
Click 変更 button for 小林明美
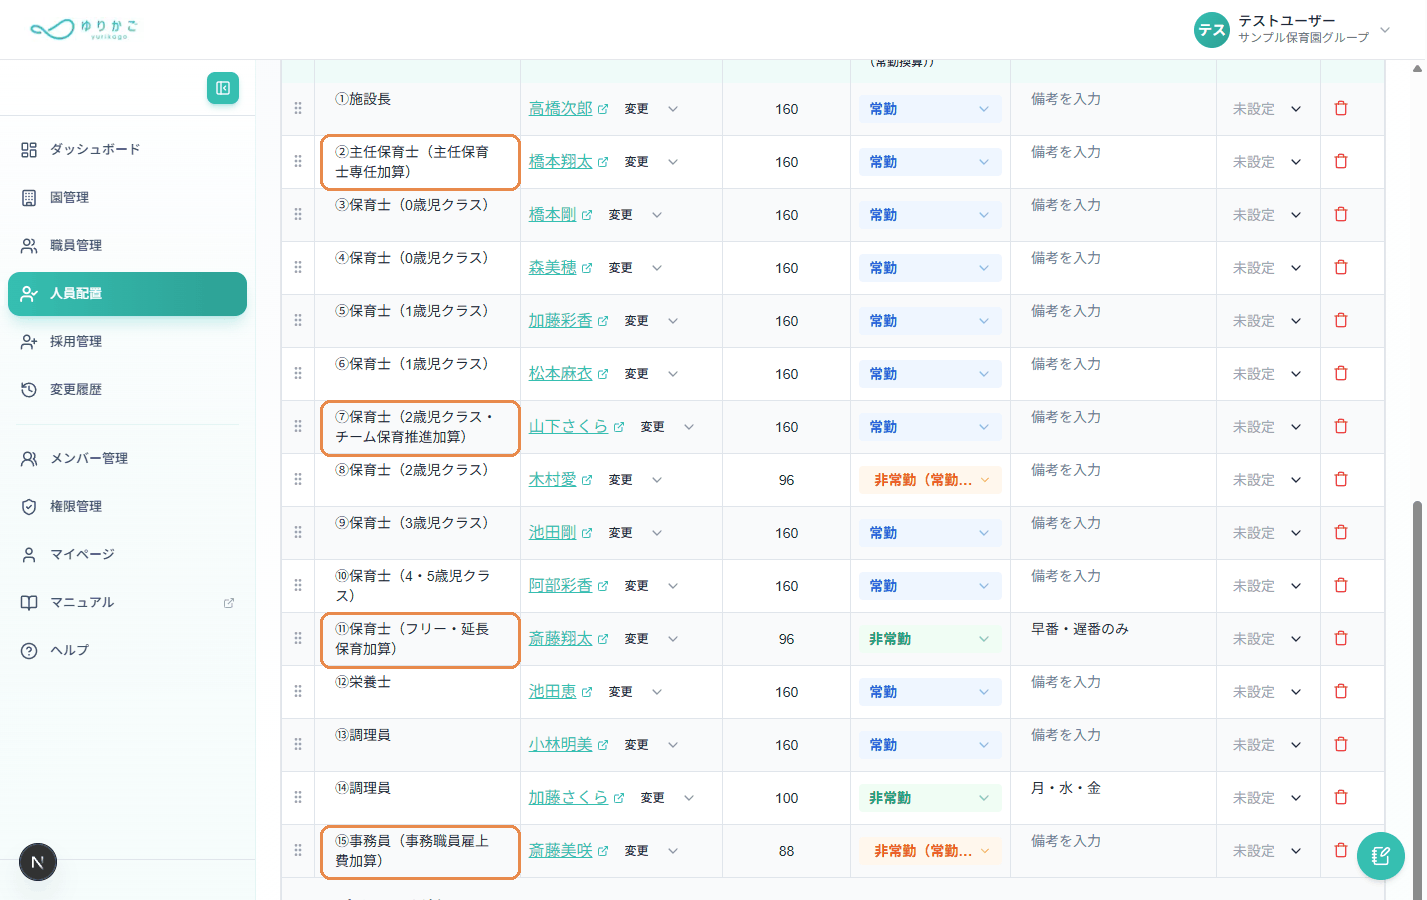636,745
